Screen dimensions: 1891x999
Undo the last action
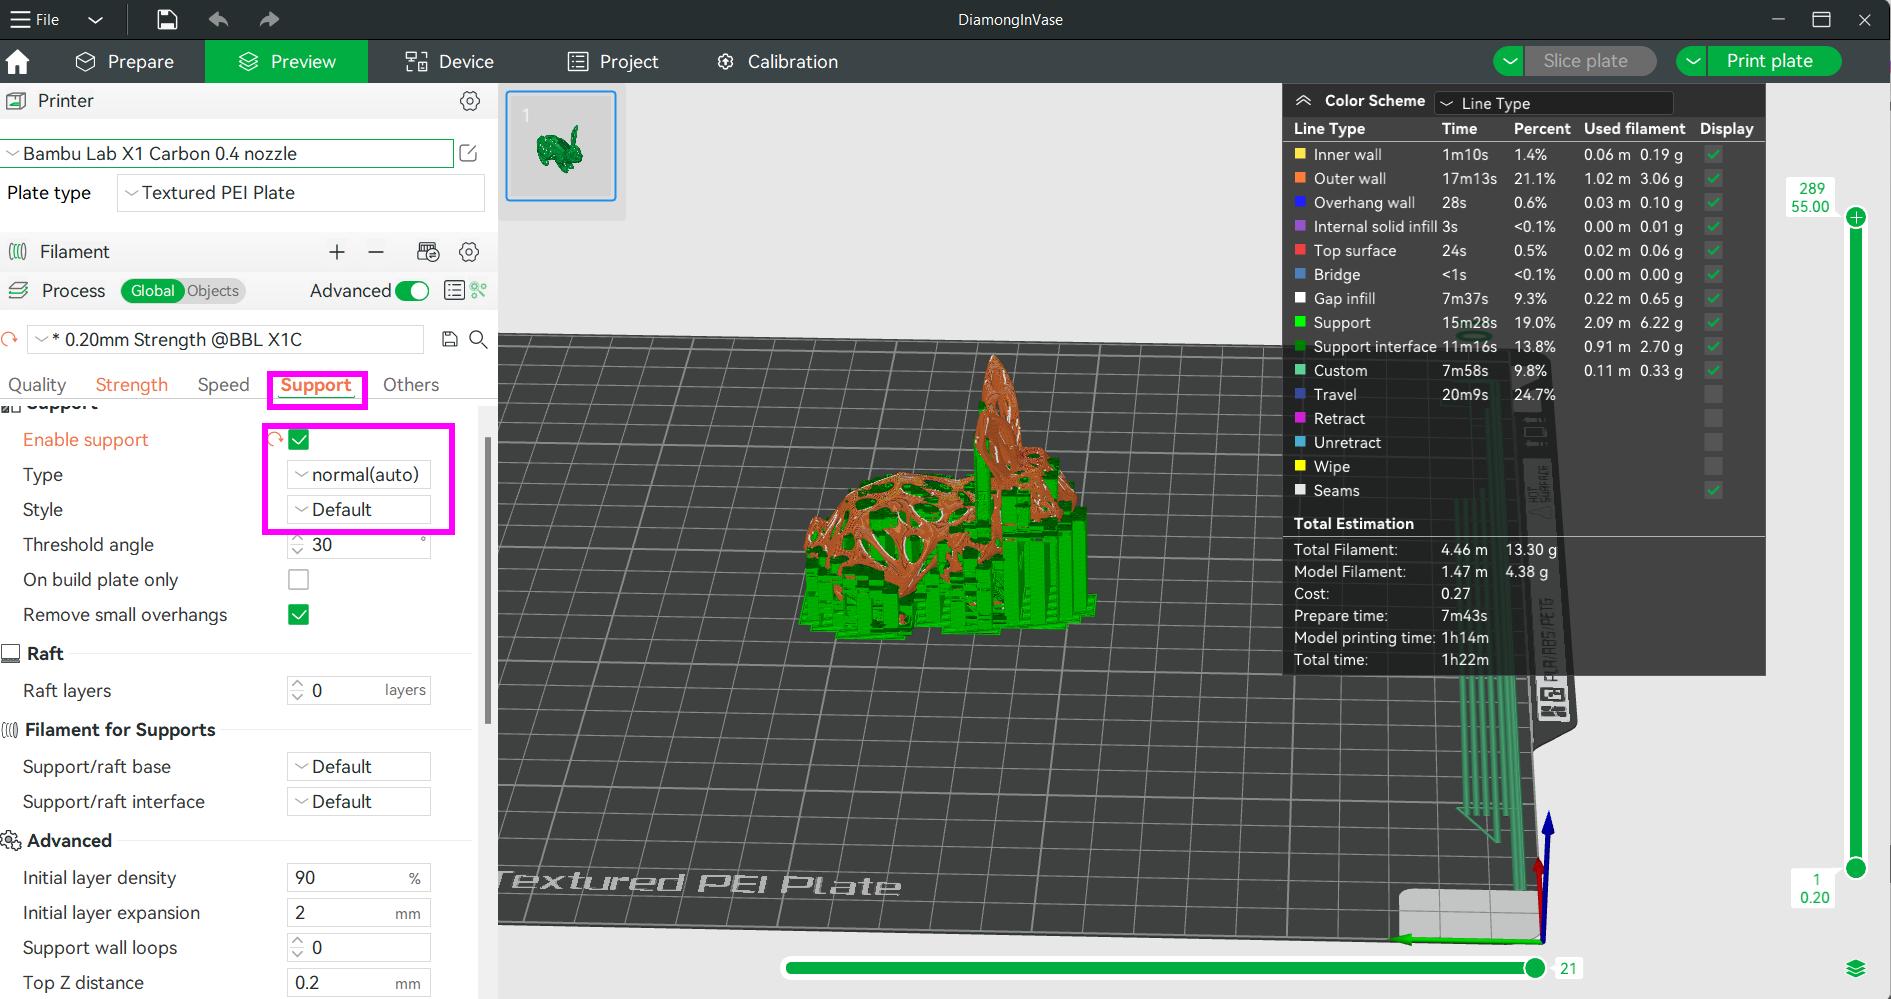[218, 19]
